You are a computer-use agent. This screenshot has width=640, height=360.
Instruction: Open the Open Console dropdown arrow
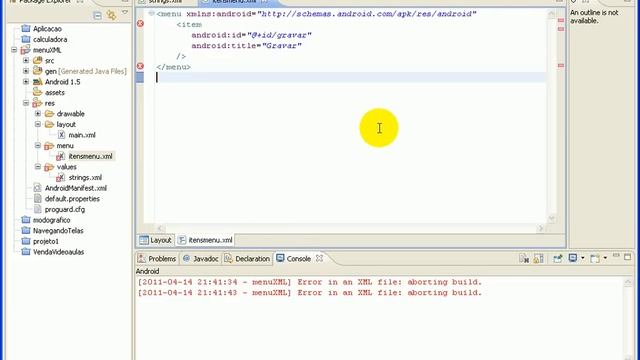pyautogui.click(x=605, y=258)
